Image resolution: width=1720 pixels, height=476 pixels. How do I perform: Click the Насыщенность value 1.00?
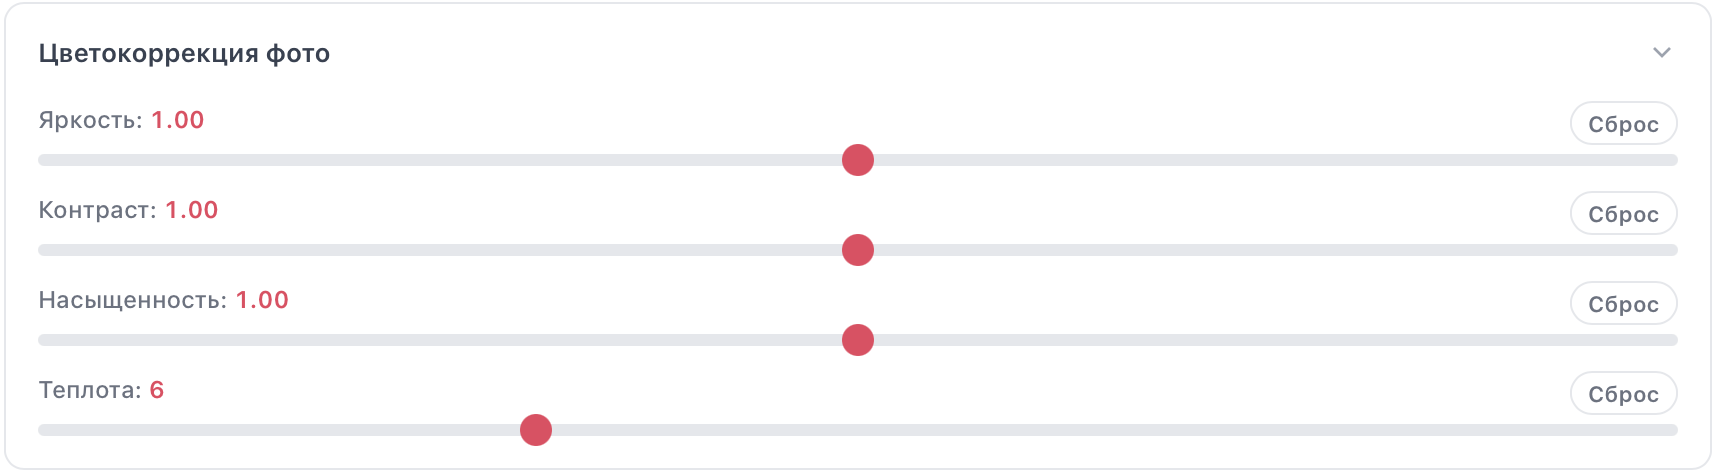coord(262,300)
